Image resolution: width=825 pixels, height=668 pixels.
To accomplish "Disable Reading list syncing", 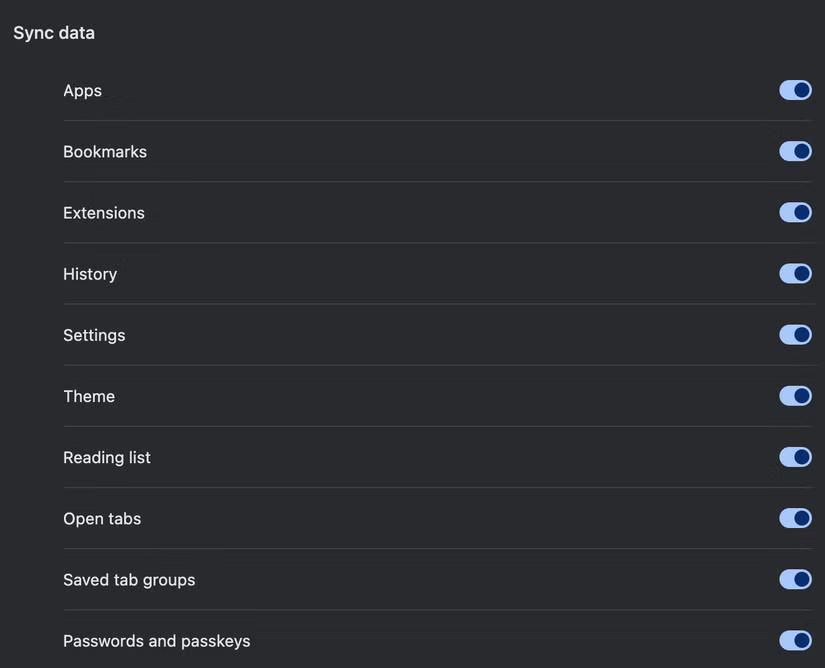I will click(x=795, y=456).
